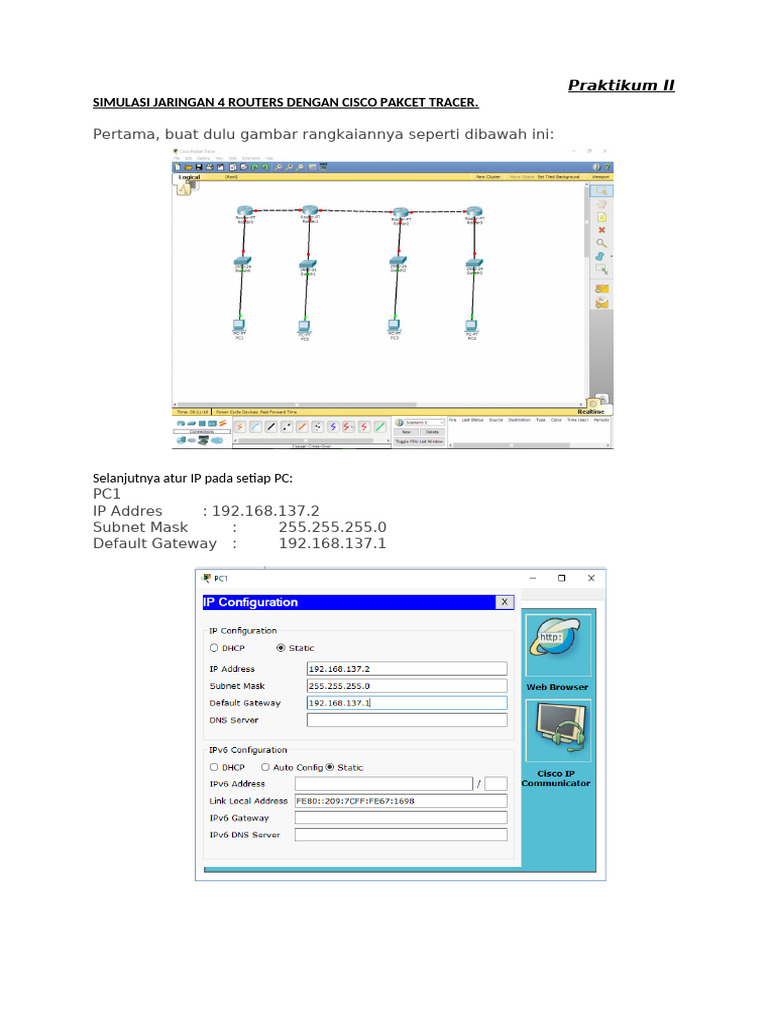Select Router2 in the topology
Viewport: 768px width, 1024px height.
(400, 212)
